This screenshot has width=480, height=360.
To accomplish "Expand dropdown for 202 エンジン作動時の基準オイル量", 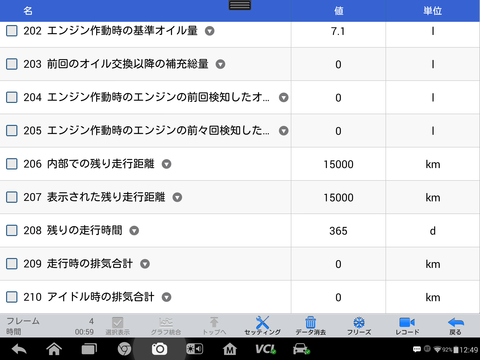I will coord(209,31).
